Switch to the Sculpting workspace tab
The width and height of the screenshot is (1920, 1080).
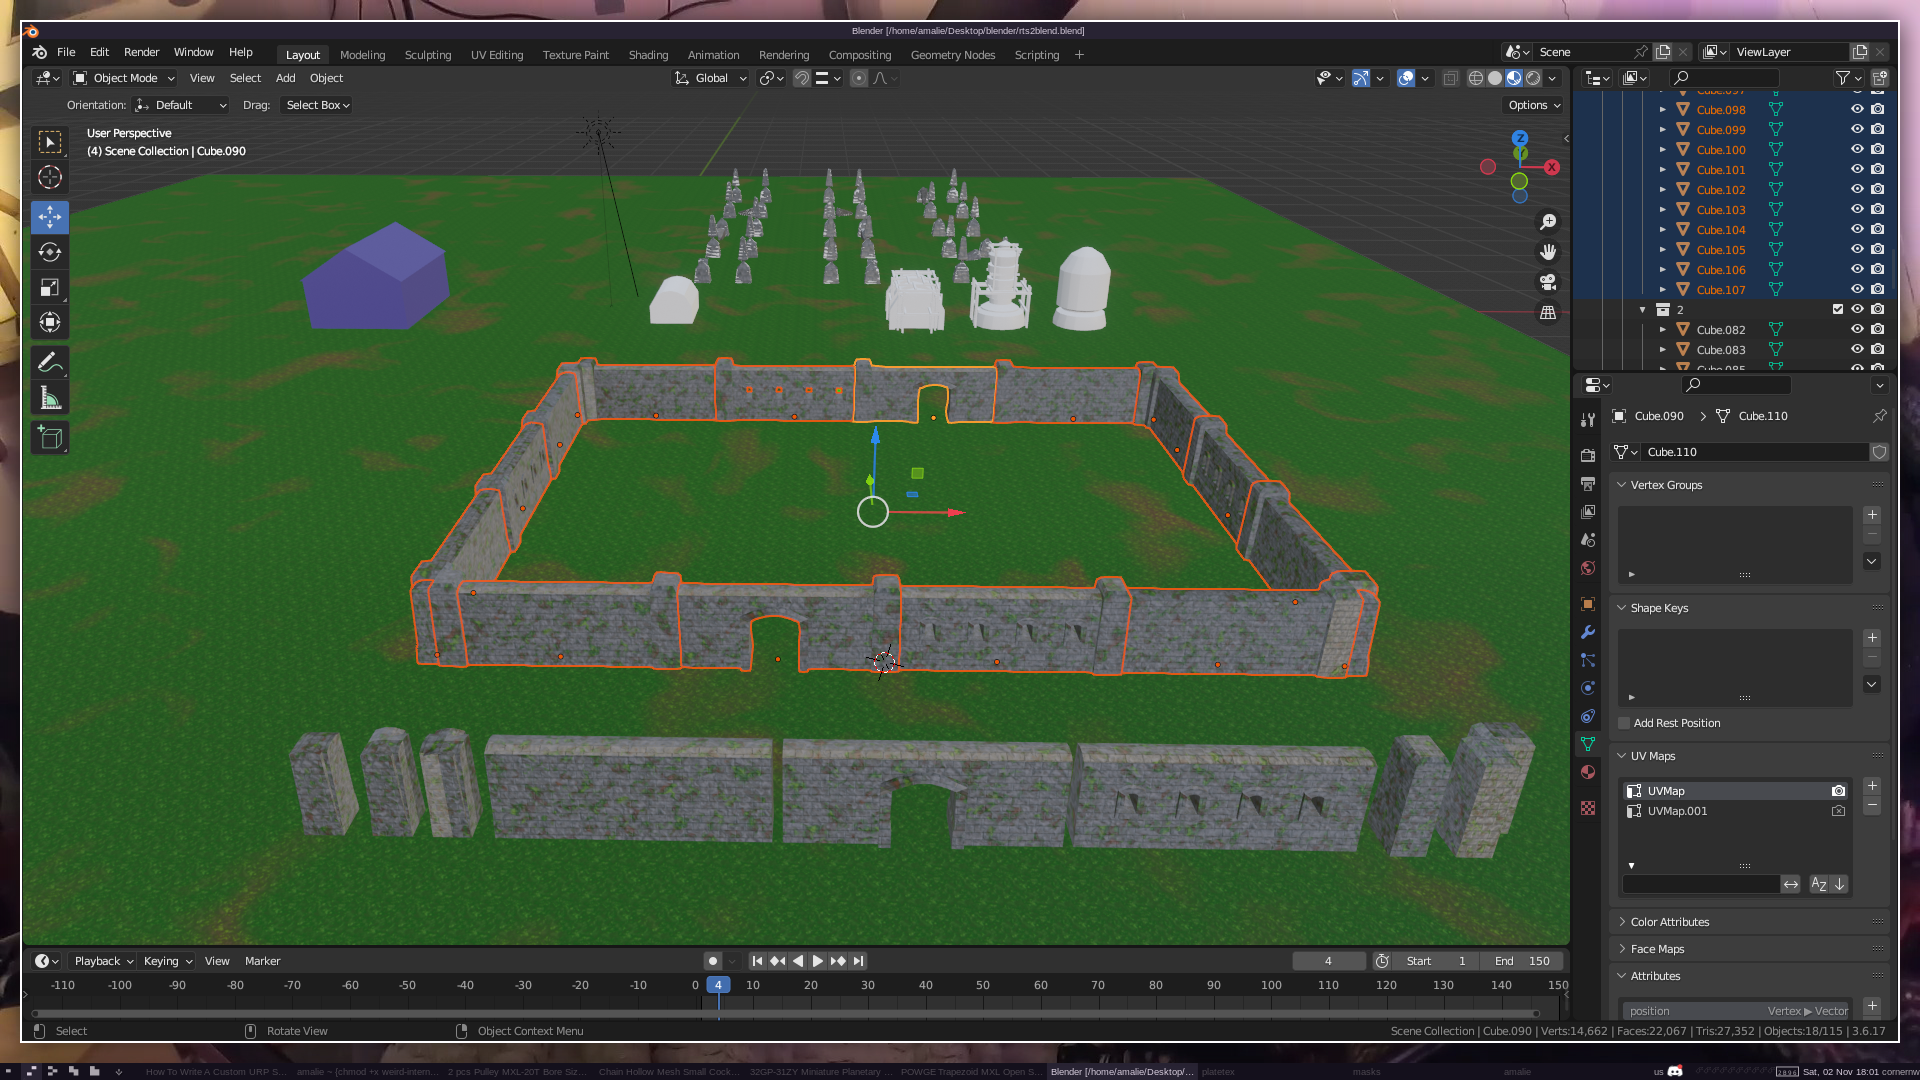428,55
